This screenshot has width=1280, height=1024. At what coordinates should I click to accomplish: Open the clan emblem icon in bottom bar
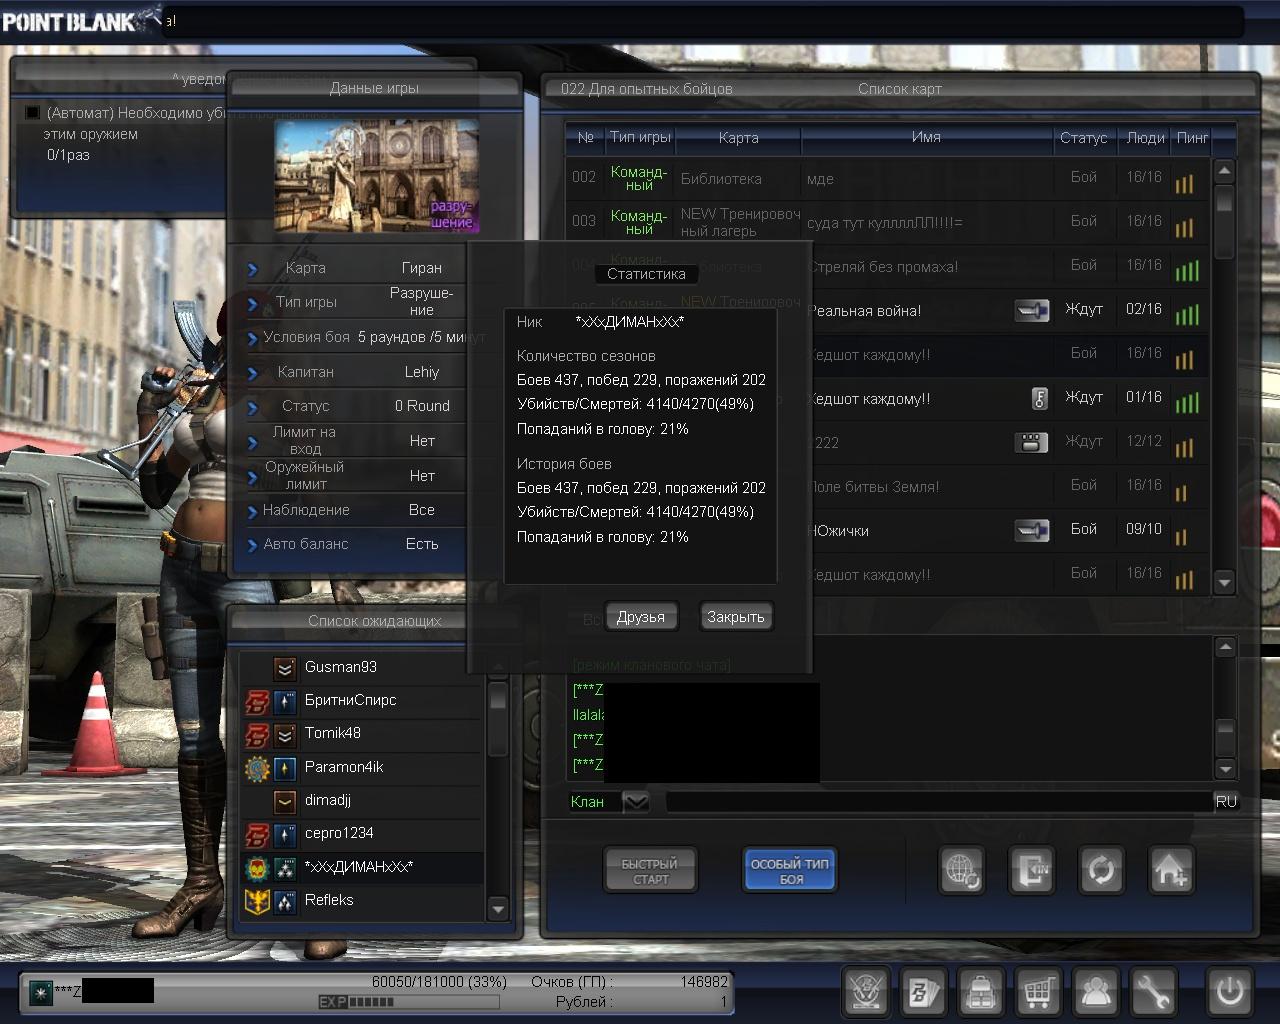point(866,992)
